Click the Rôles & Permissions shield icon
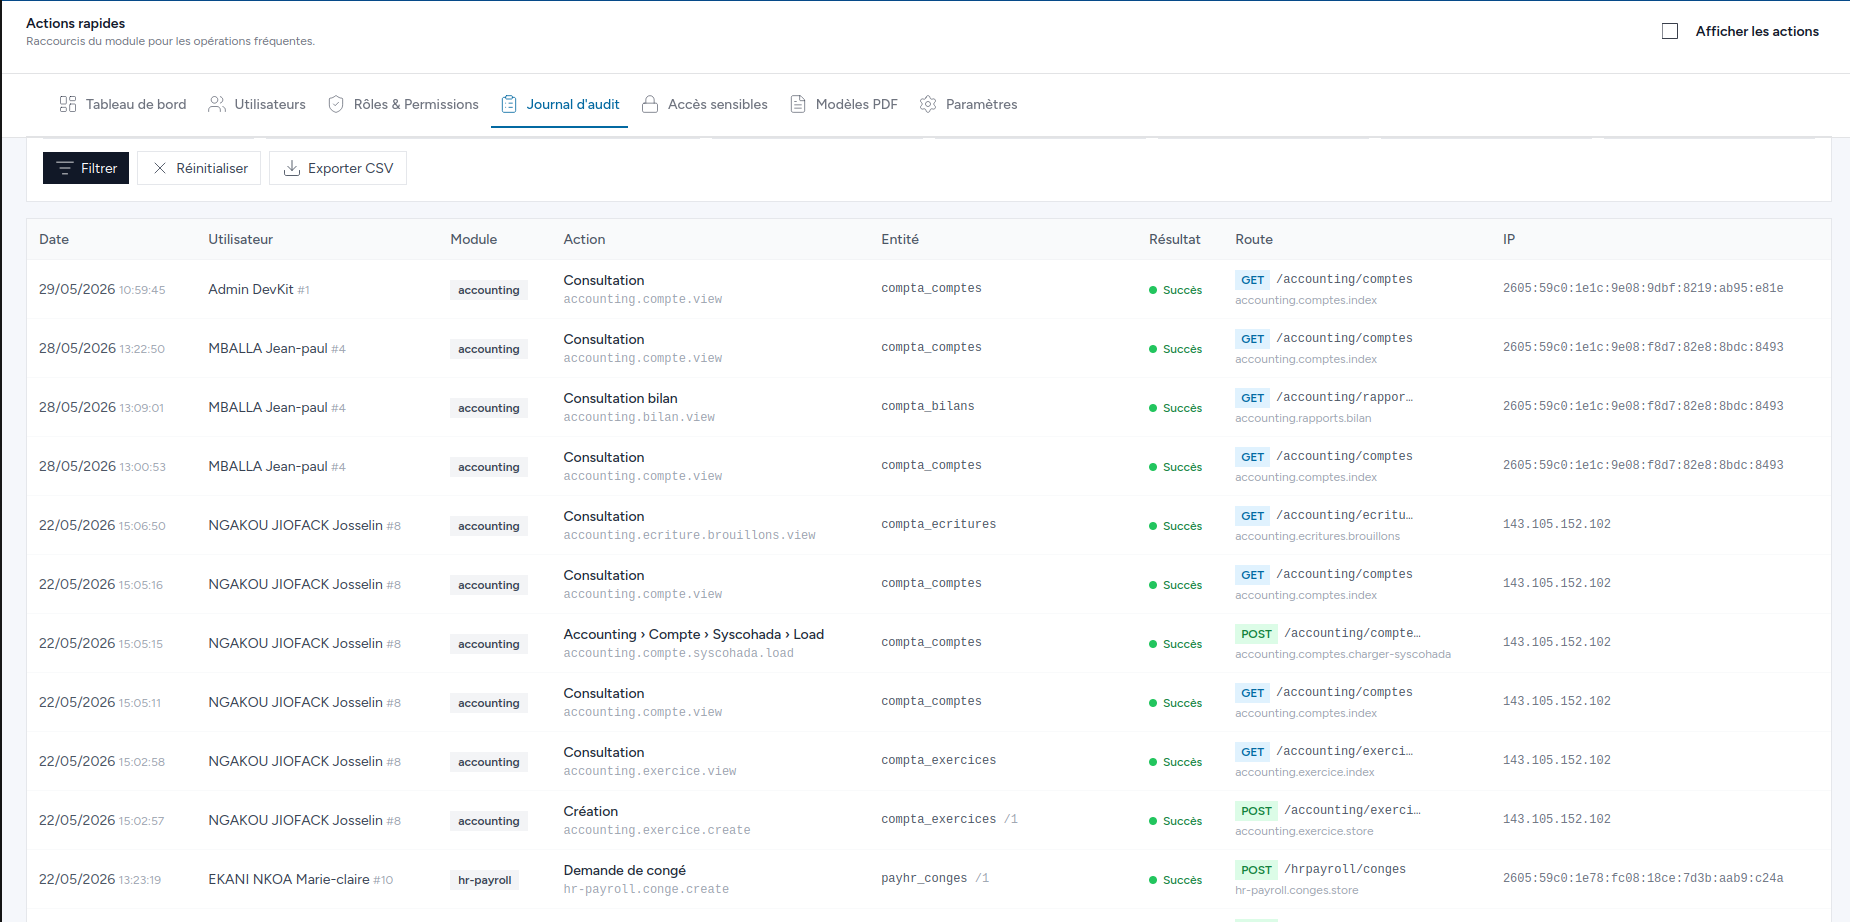1850x922 pixels. coord(336,104)
